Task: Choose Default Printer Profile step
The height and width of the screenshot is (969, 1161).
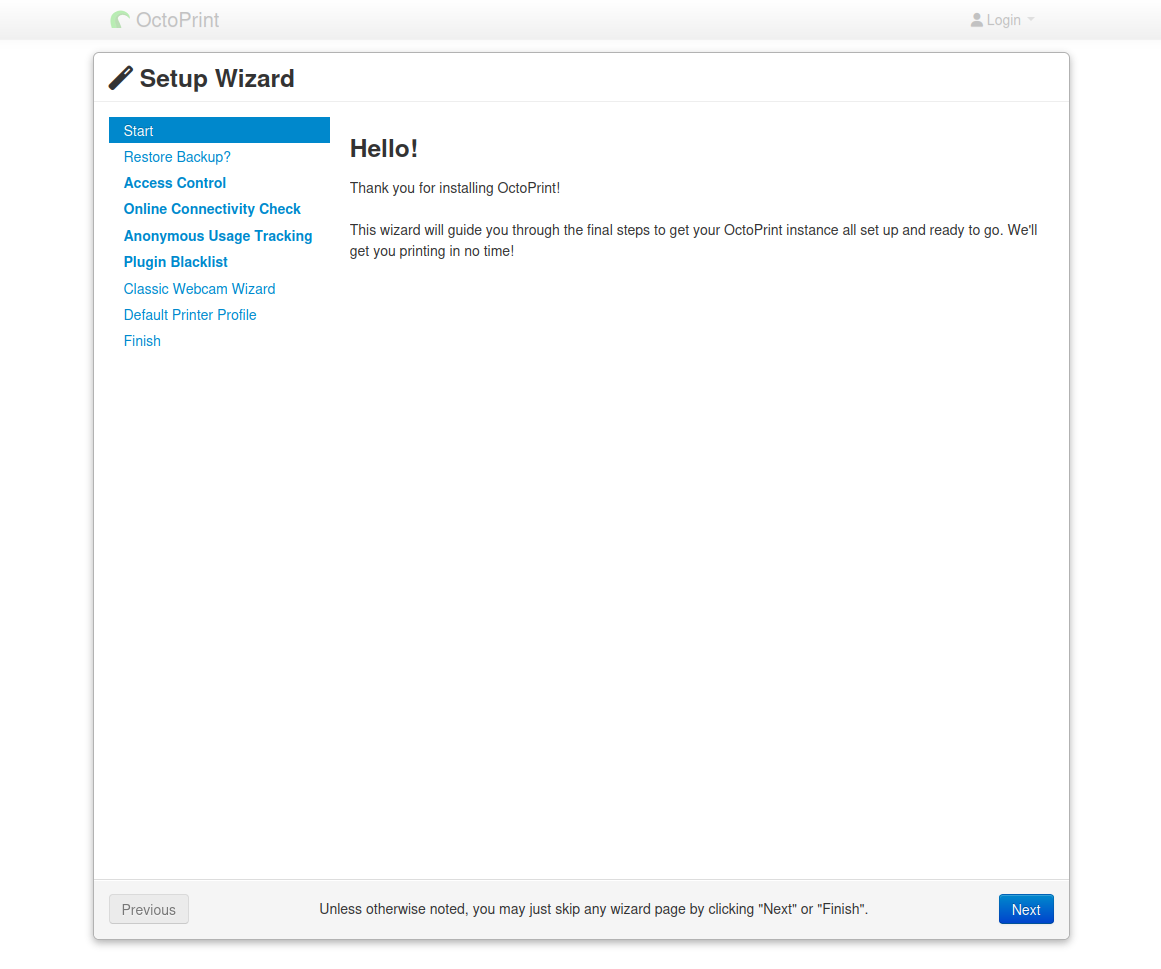Action: coord(190,315)
